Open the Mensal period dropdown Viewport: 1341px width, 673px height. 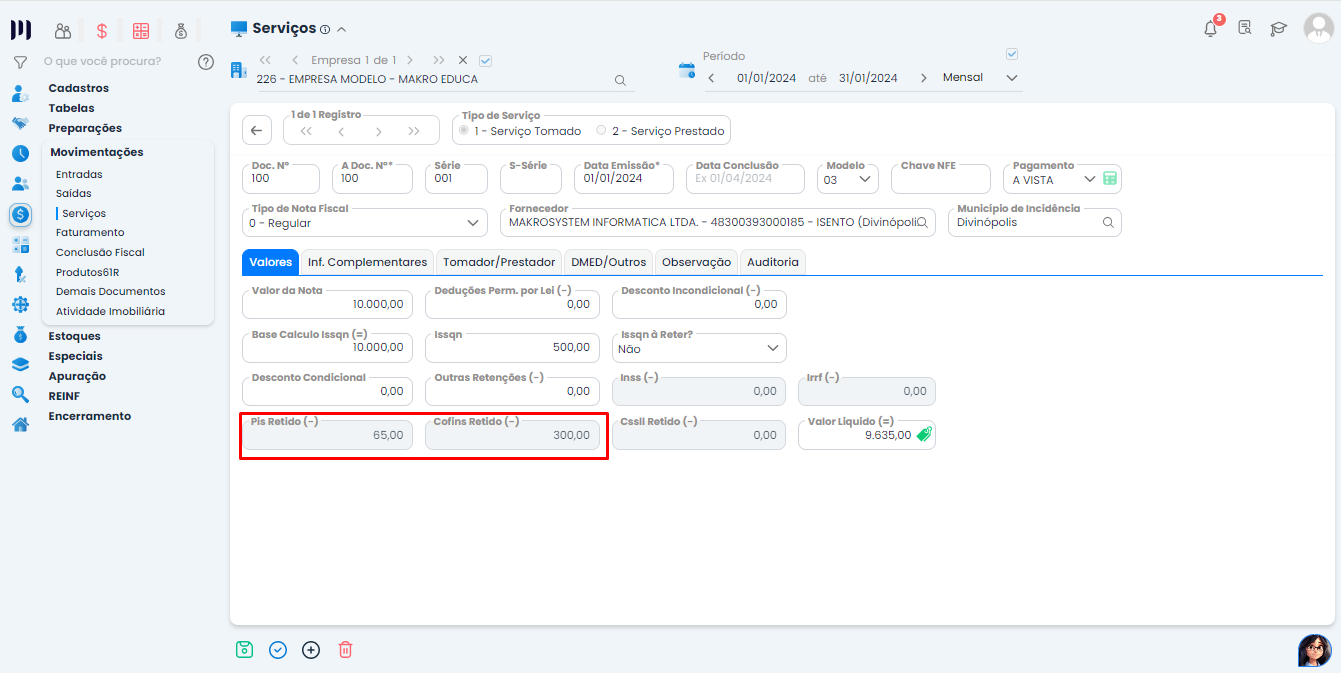tap(1011, 78)
